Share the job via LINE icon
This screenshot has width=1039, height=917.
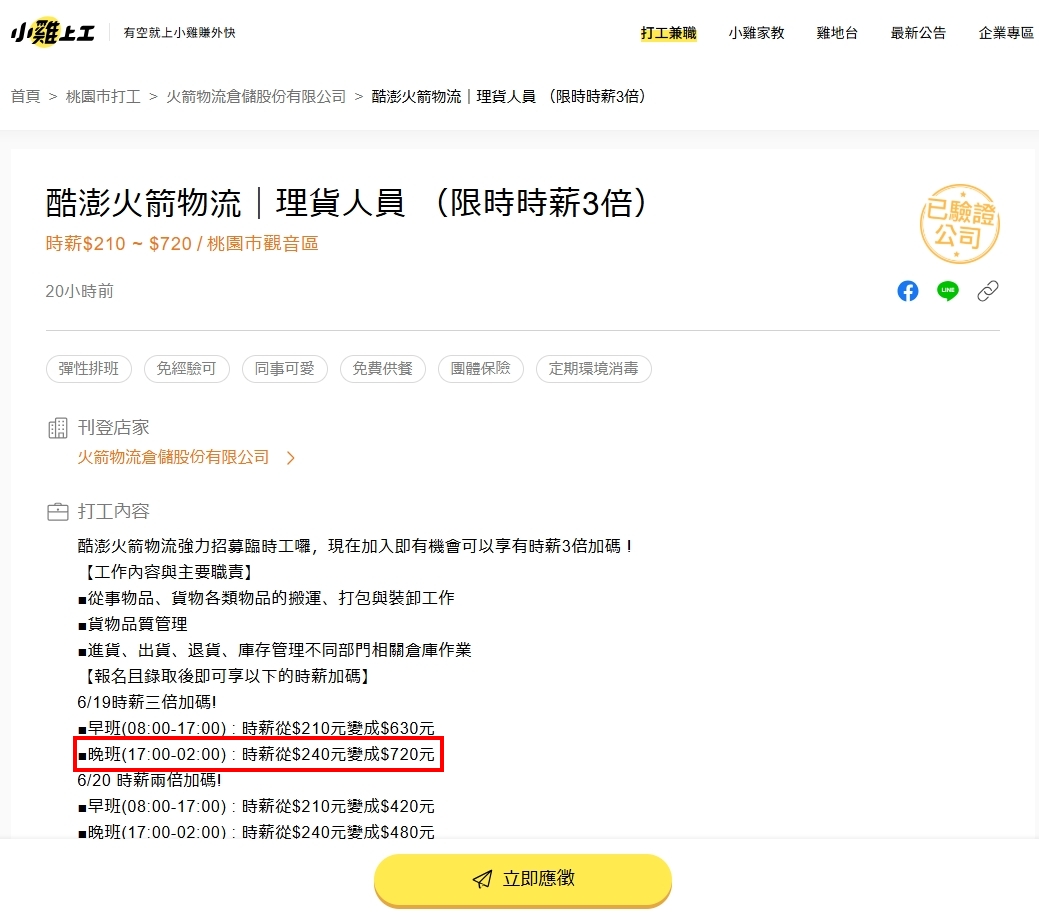pos(948,291)
